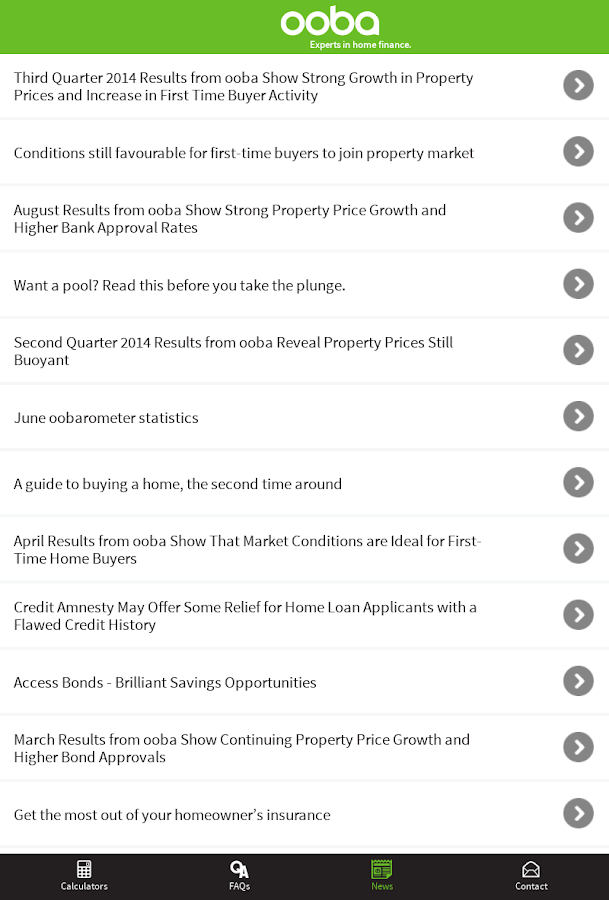Go to the Contact tab label

click(531, 886)
